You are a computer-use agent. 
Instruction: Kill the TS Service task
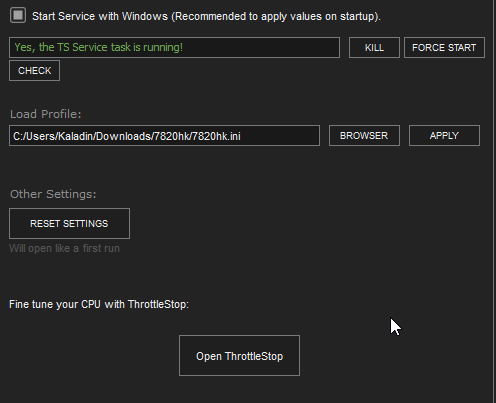click(374, 48)
